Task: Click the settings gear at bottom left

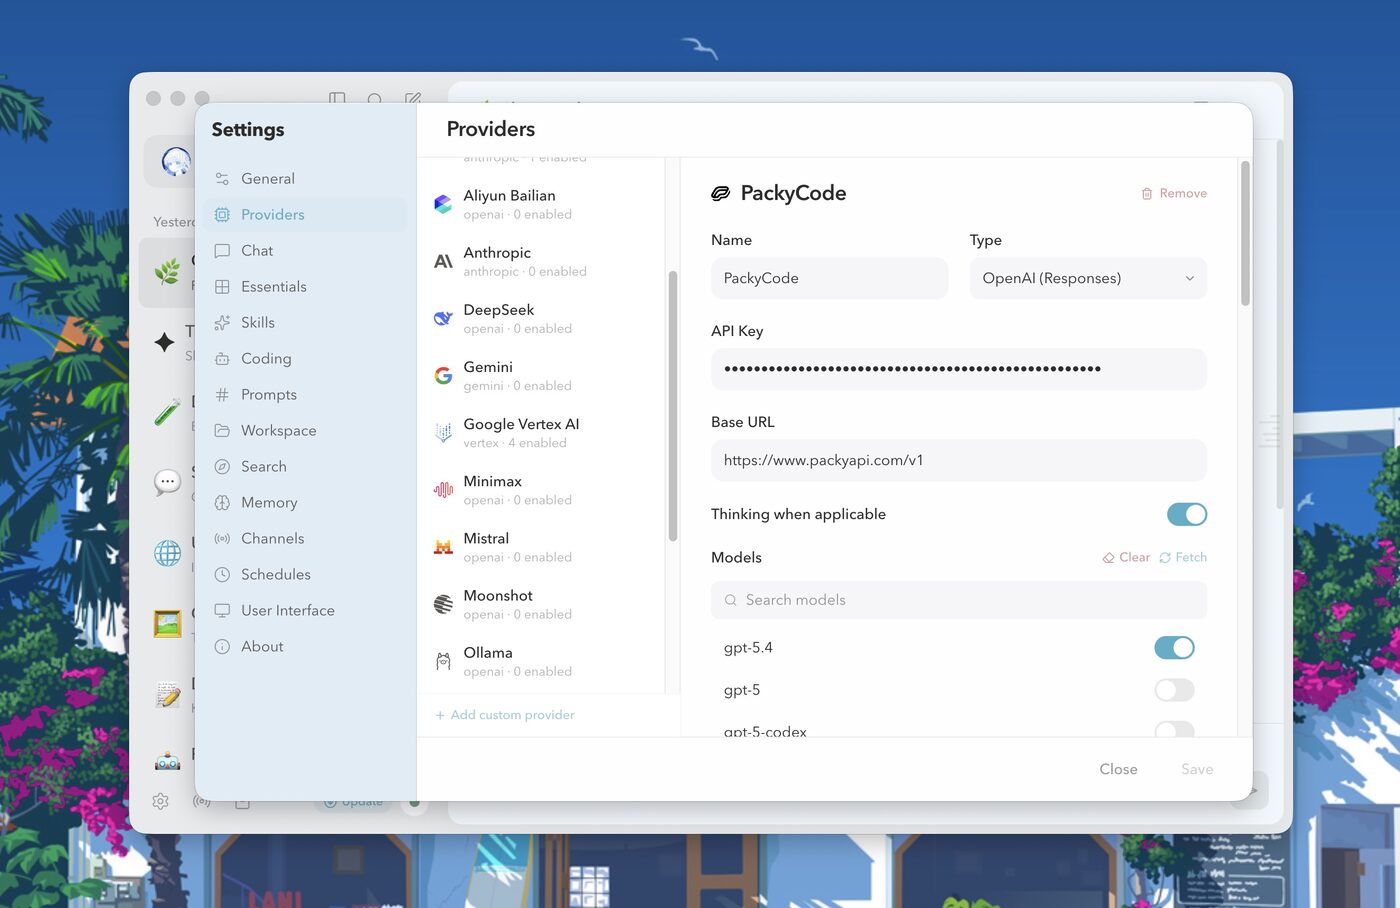Action: 160,801
